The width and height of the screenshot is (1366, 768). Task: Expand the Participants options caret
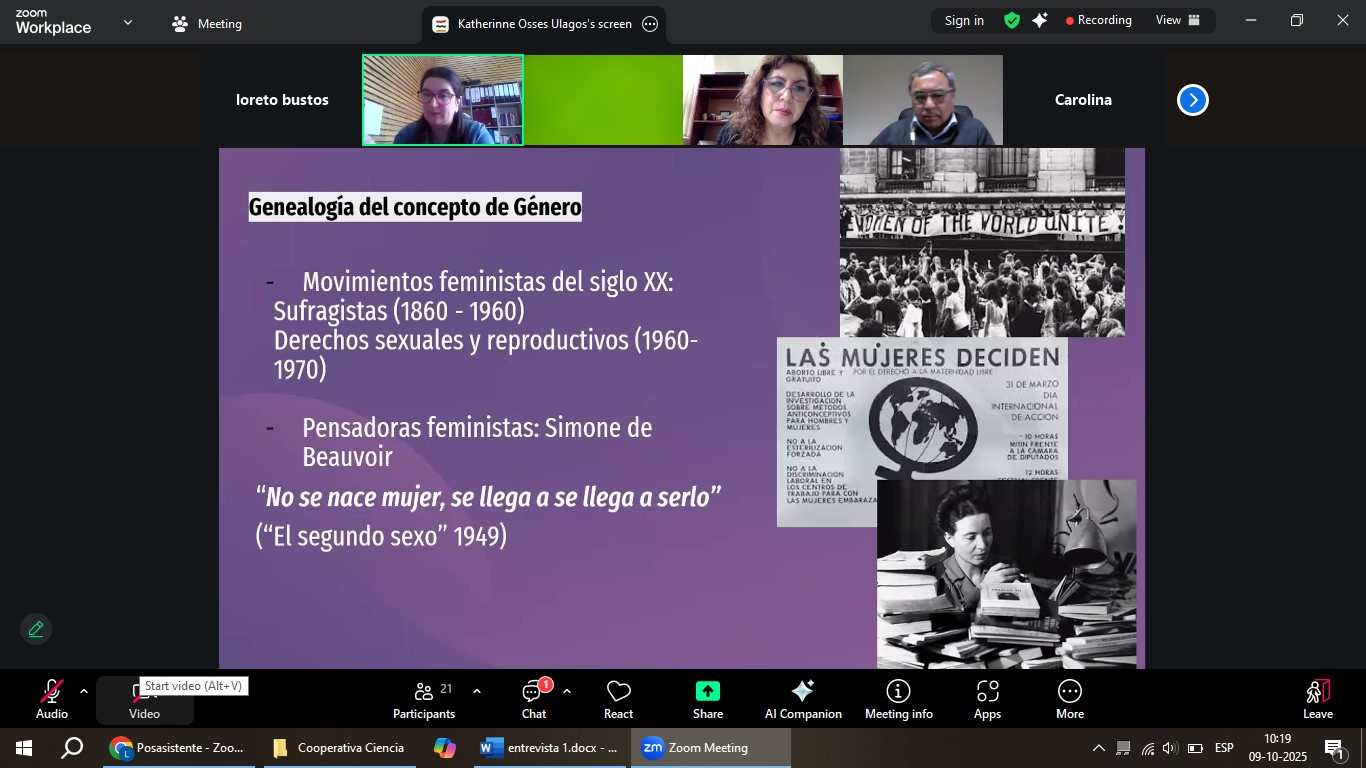(477, 691)
